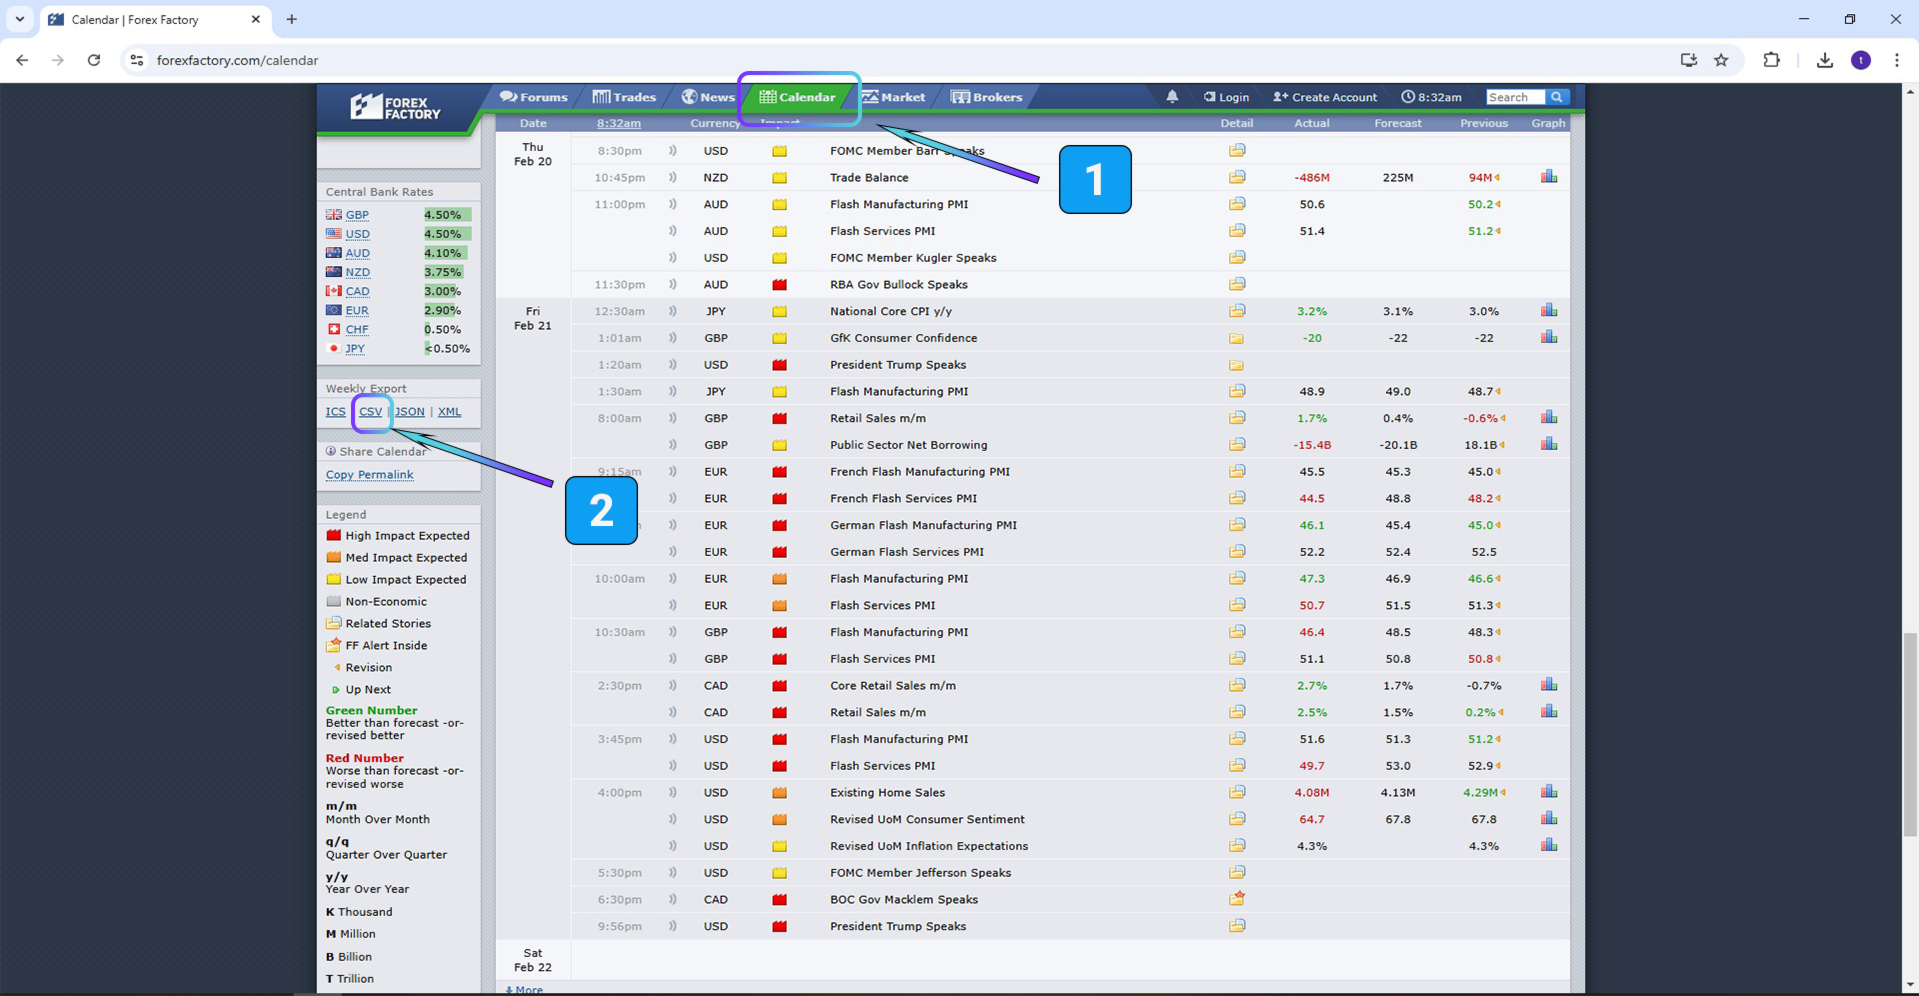Export weekly calendar as JSON
Image resolution: width=1919 pixels, height=996 pixels.
point(410,412)
